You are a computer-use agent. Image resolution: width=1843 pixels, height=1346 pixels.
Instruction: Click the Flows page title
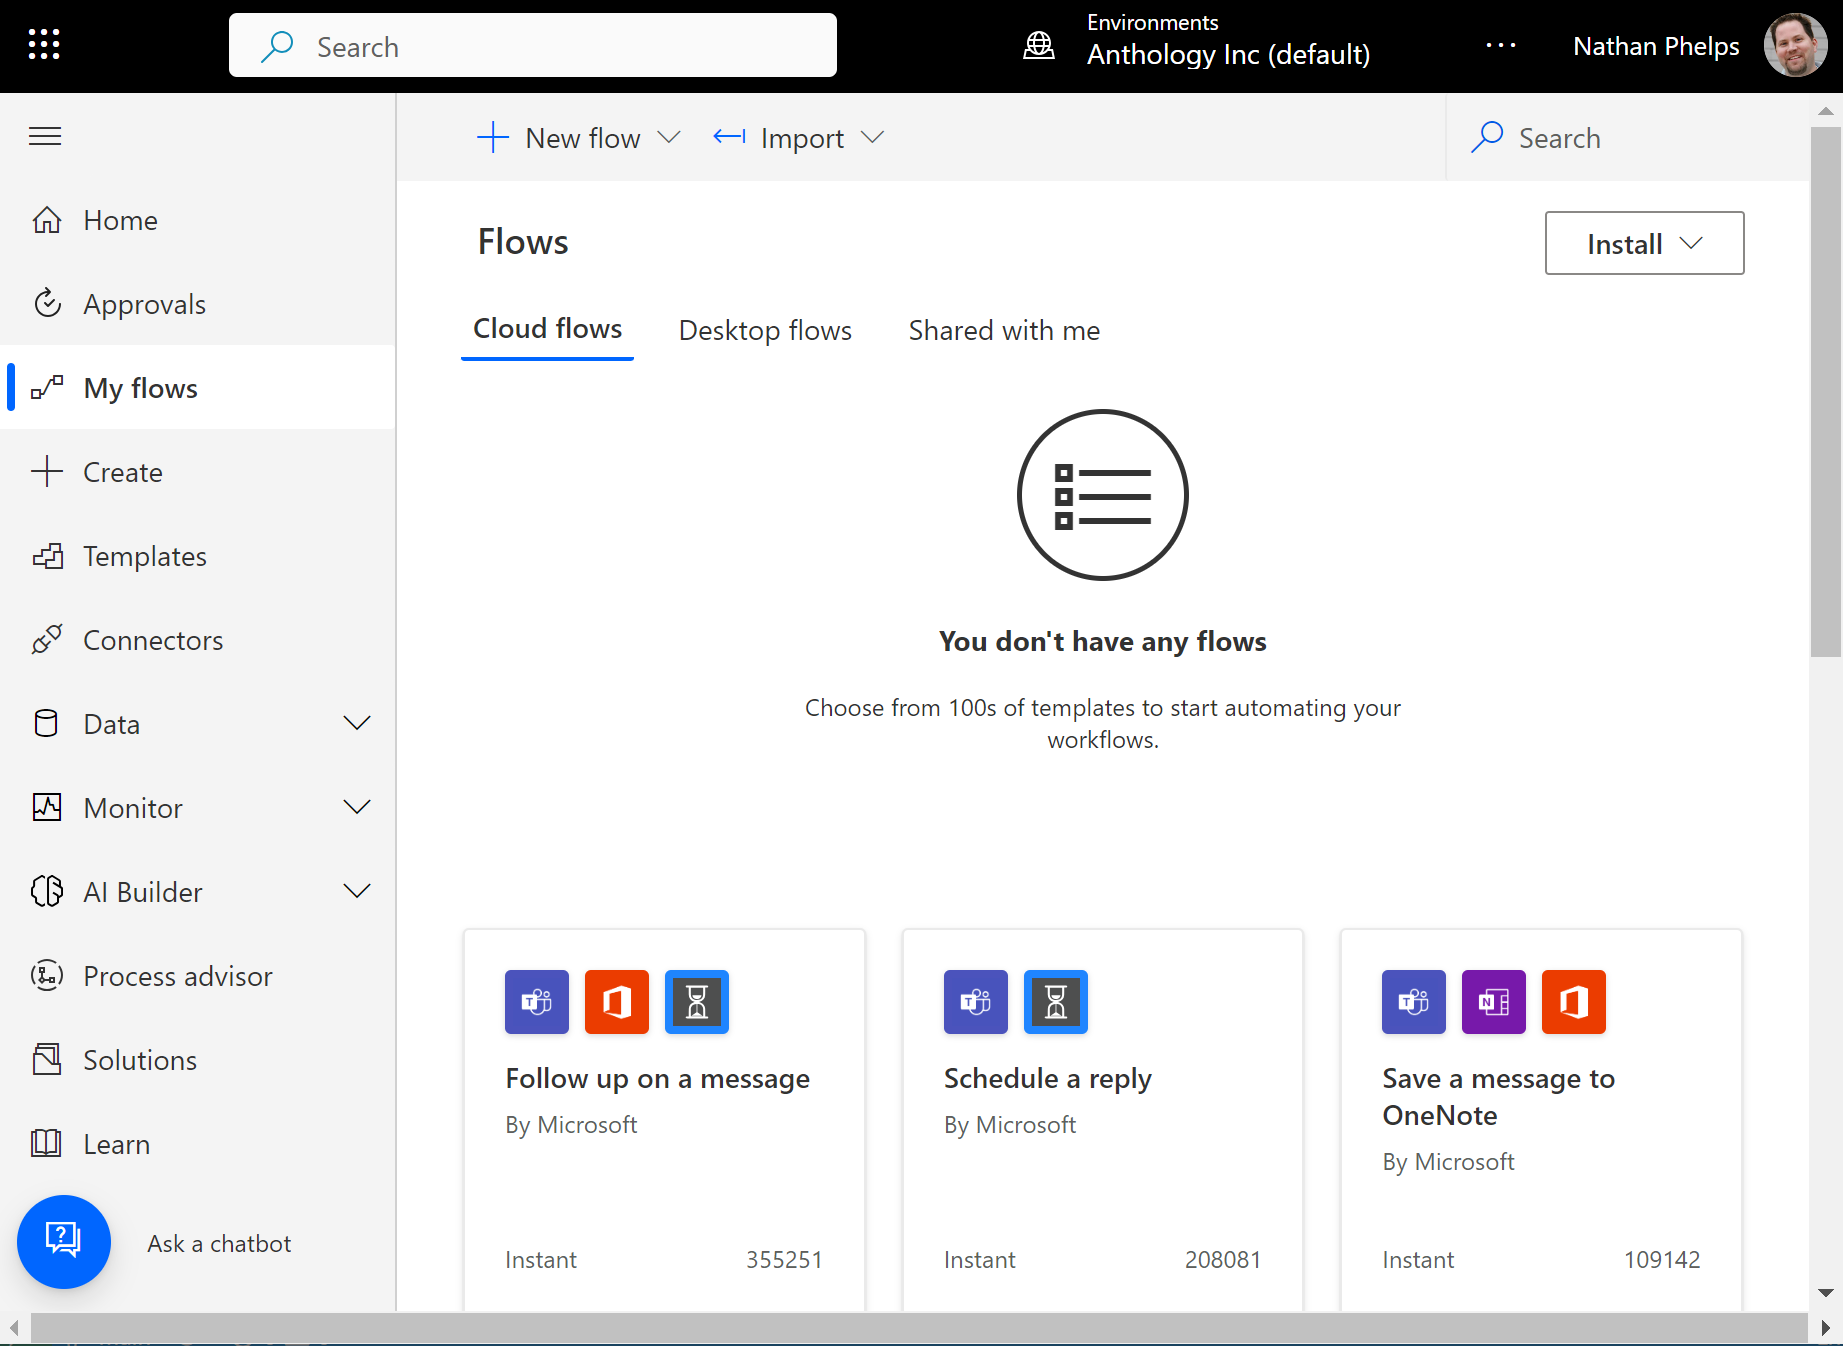[x=523, y=242]
